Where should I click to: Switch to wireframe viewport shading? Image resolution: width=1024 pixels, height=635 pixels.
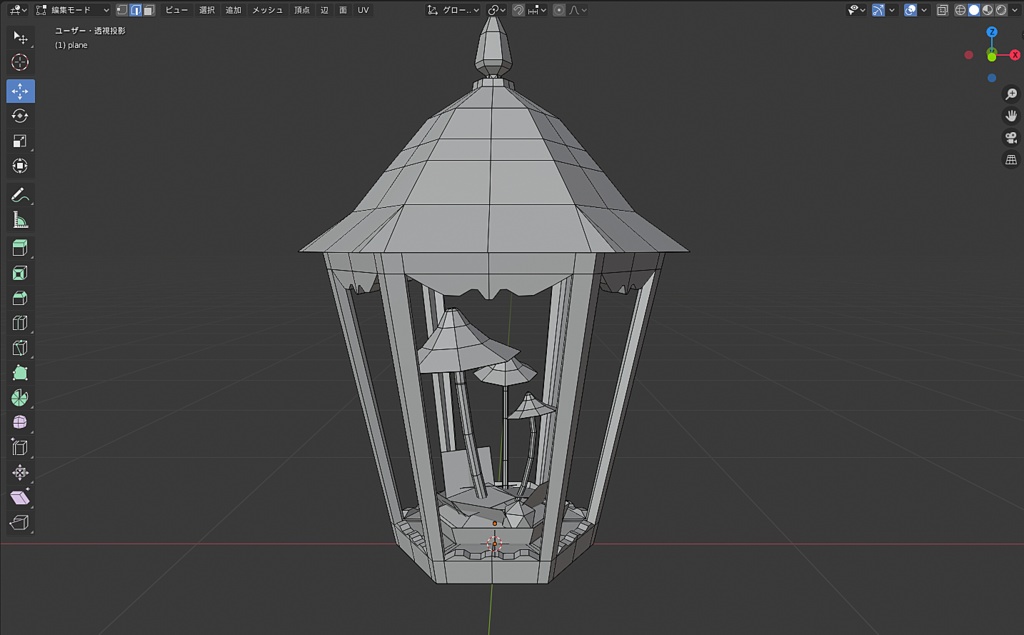pyautogui.click(x=961, y=10)
